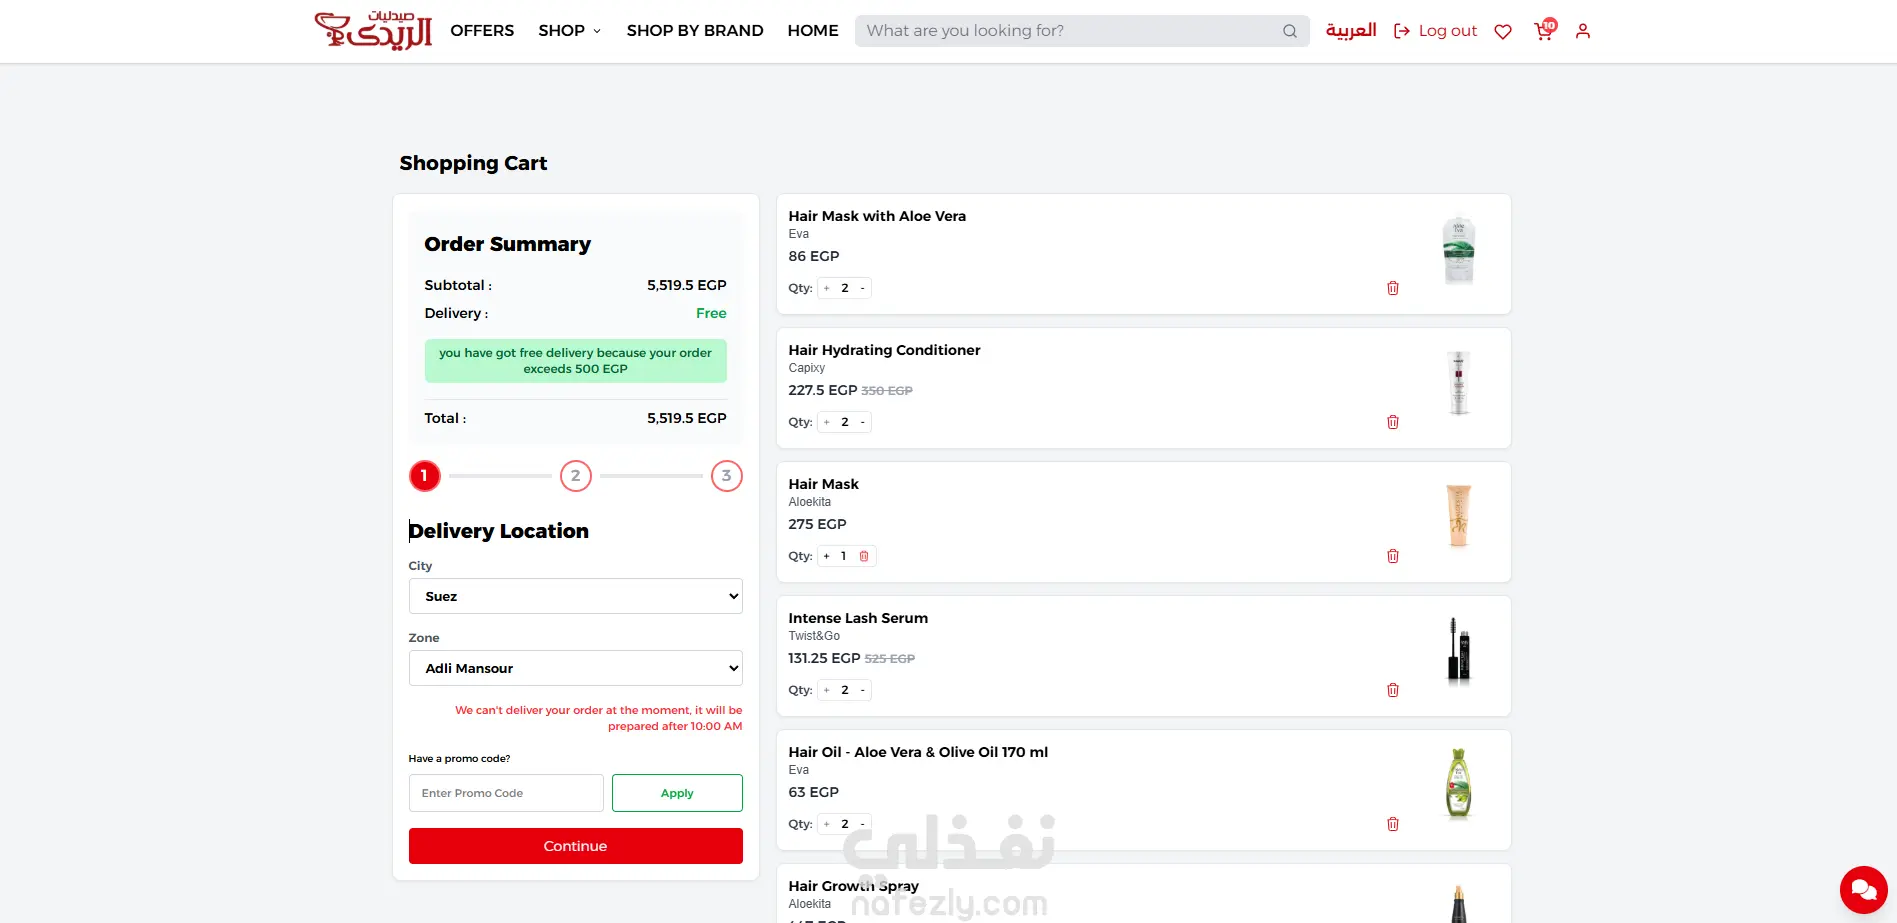Open the Eva Hair Oil product image

click(x=1459, y=784)
